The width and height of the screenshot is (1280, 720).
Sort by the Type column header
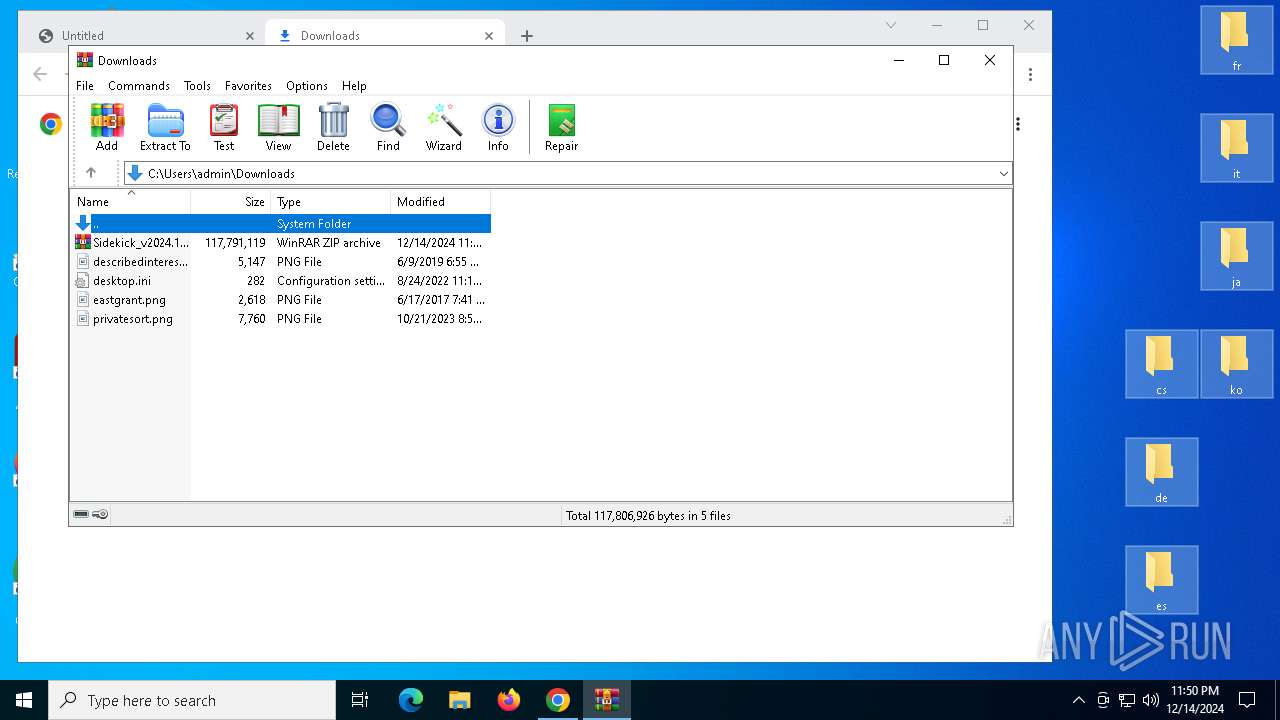[x=331, y=201]
